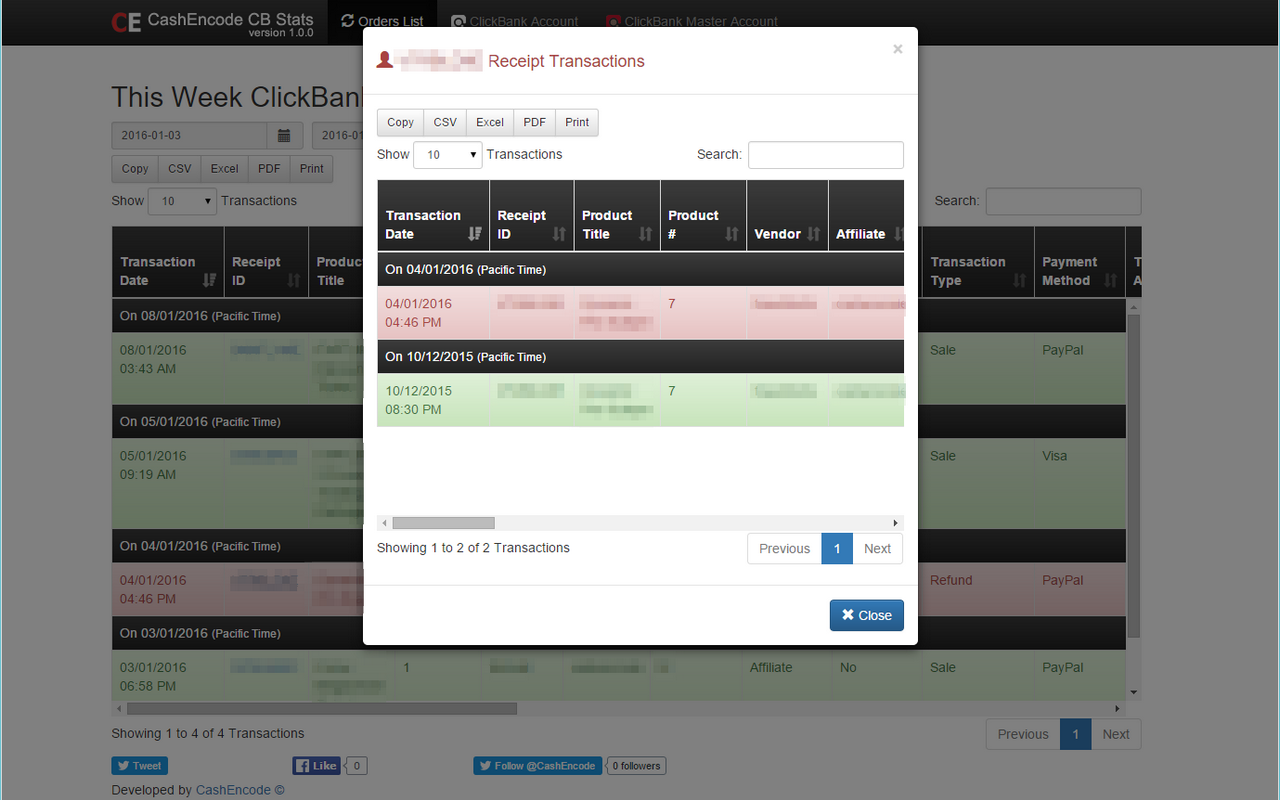Click background CSV export button
Screen dimensions: 1280x800
[x=180, y=169]
